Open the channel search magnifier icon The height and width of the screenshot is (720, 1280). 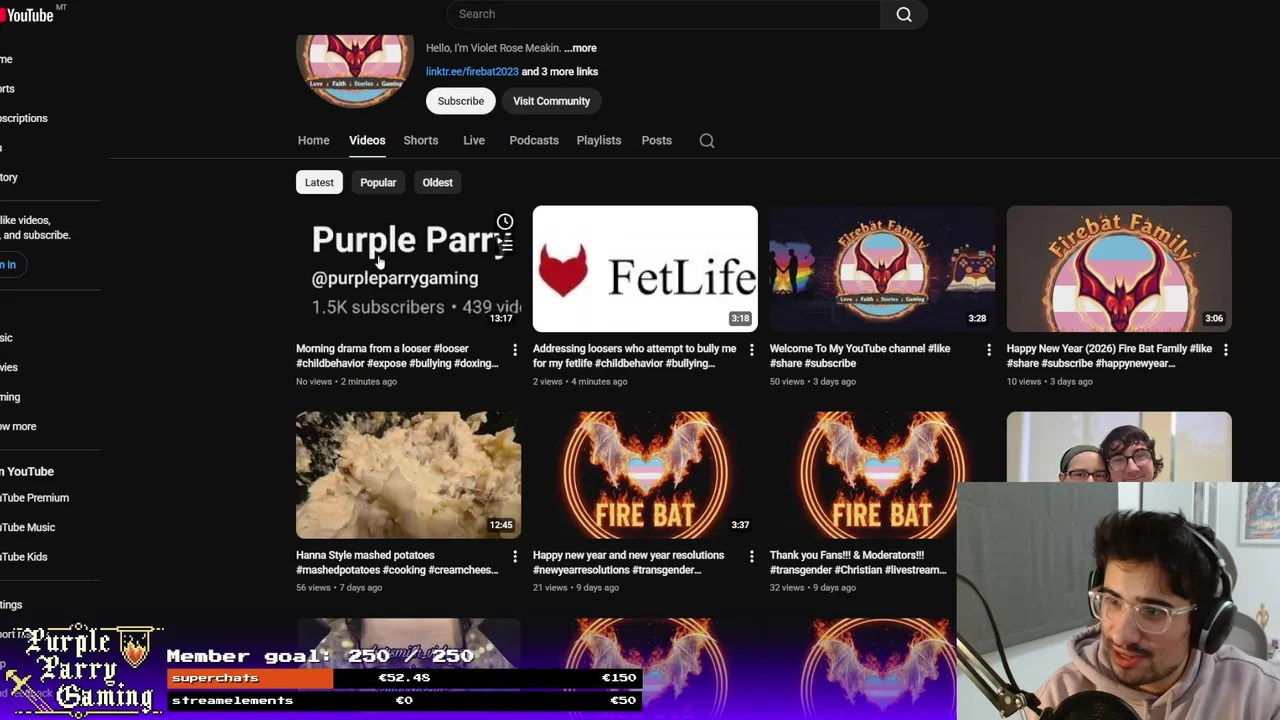(707, 141)
